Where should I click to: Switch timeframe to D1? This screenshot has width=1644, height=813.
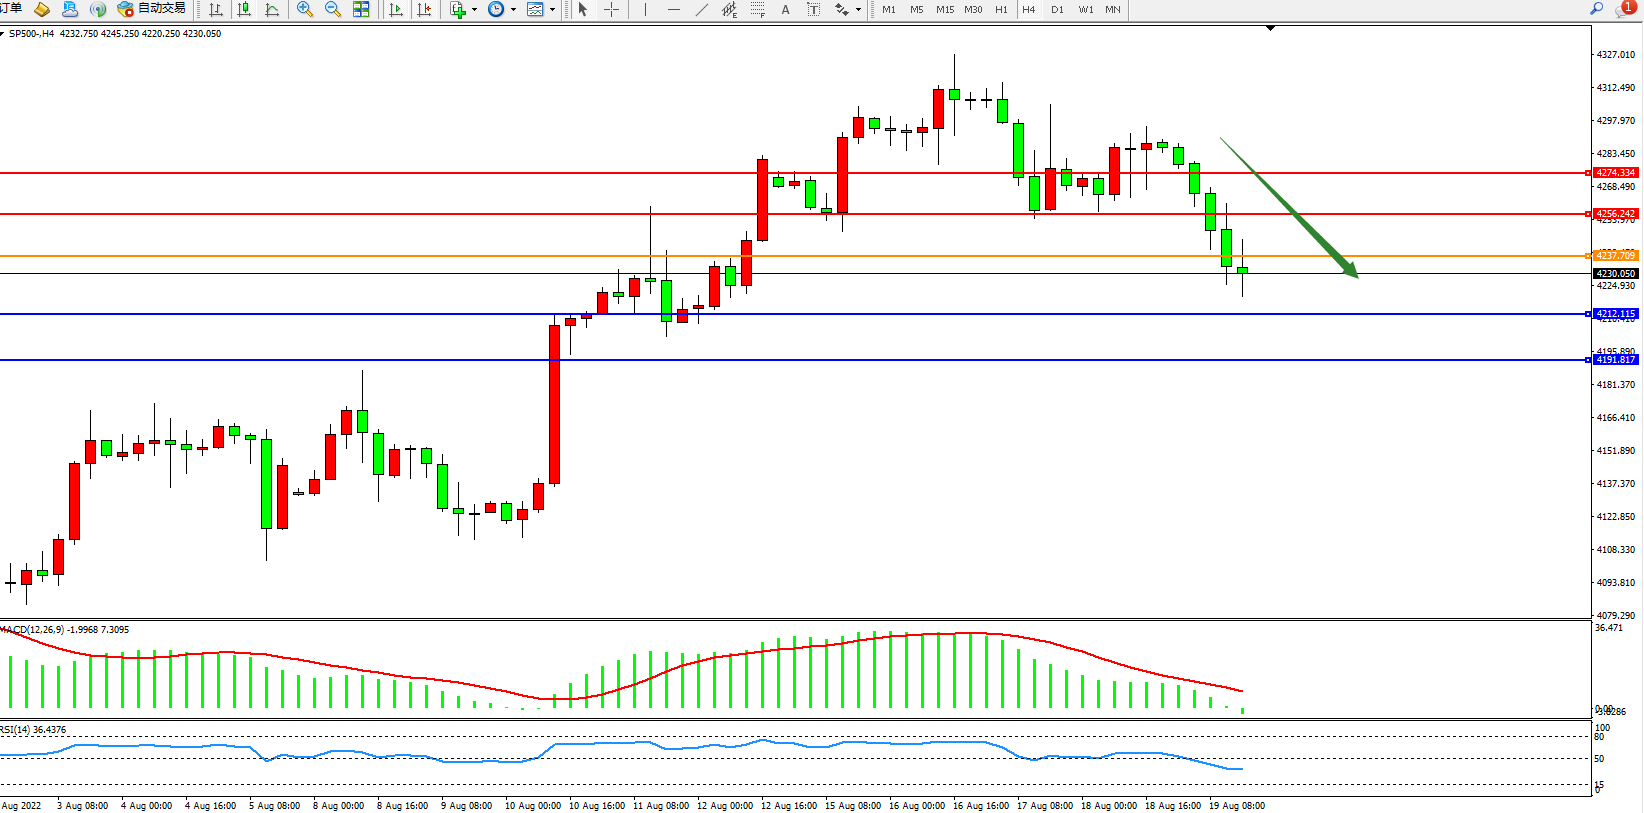tap(1057, 10)
